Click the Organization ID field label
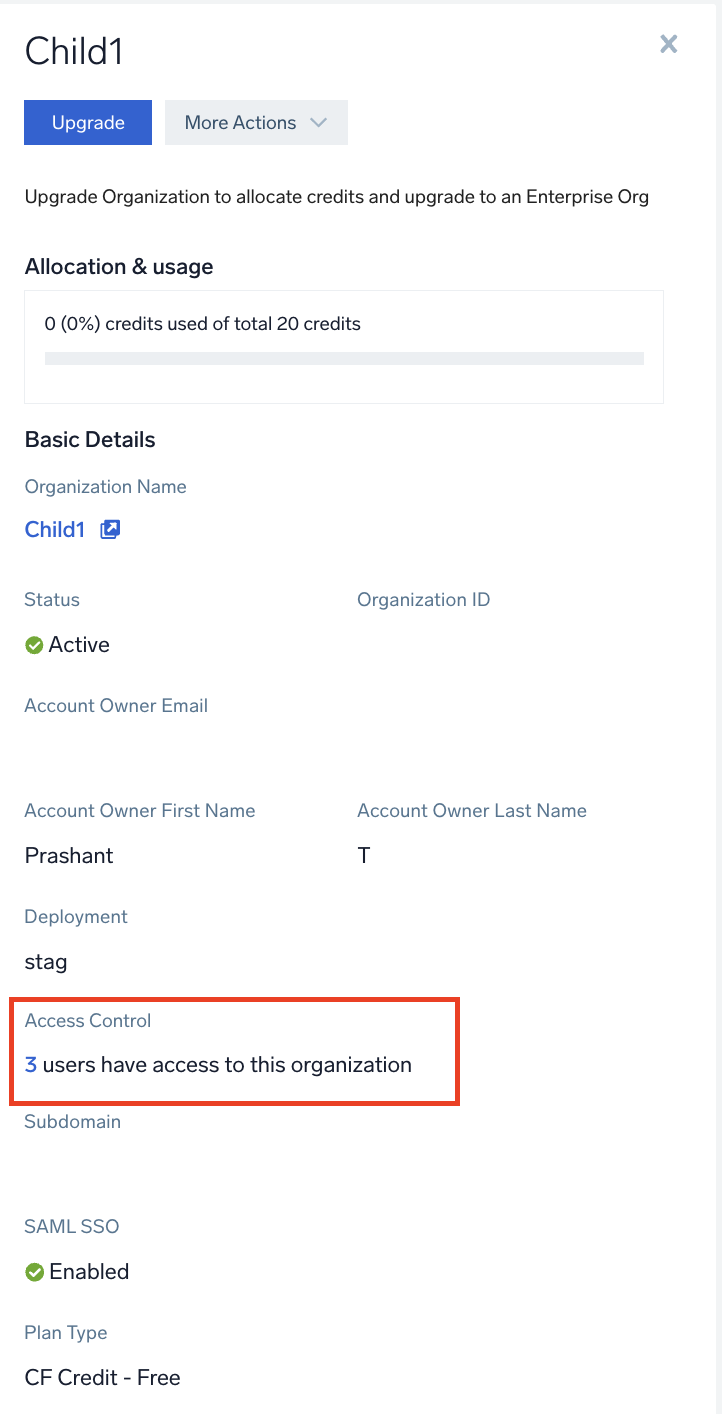This screenshot has height=1414, width=722. pyautogui.click(x=423, y=600)
